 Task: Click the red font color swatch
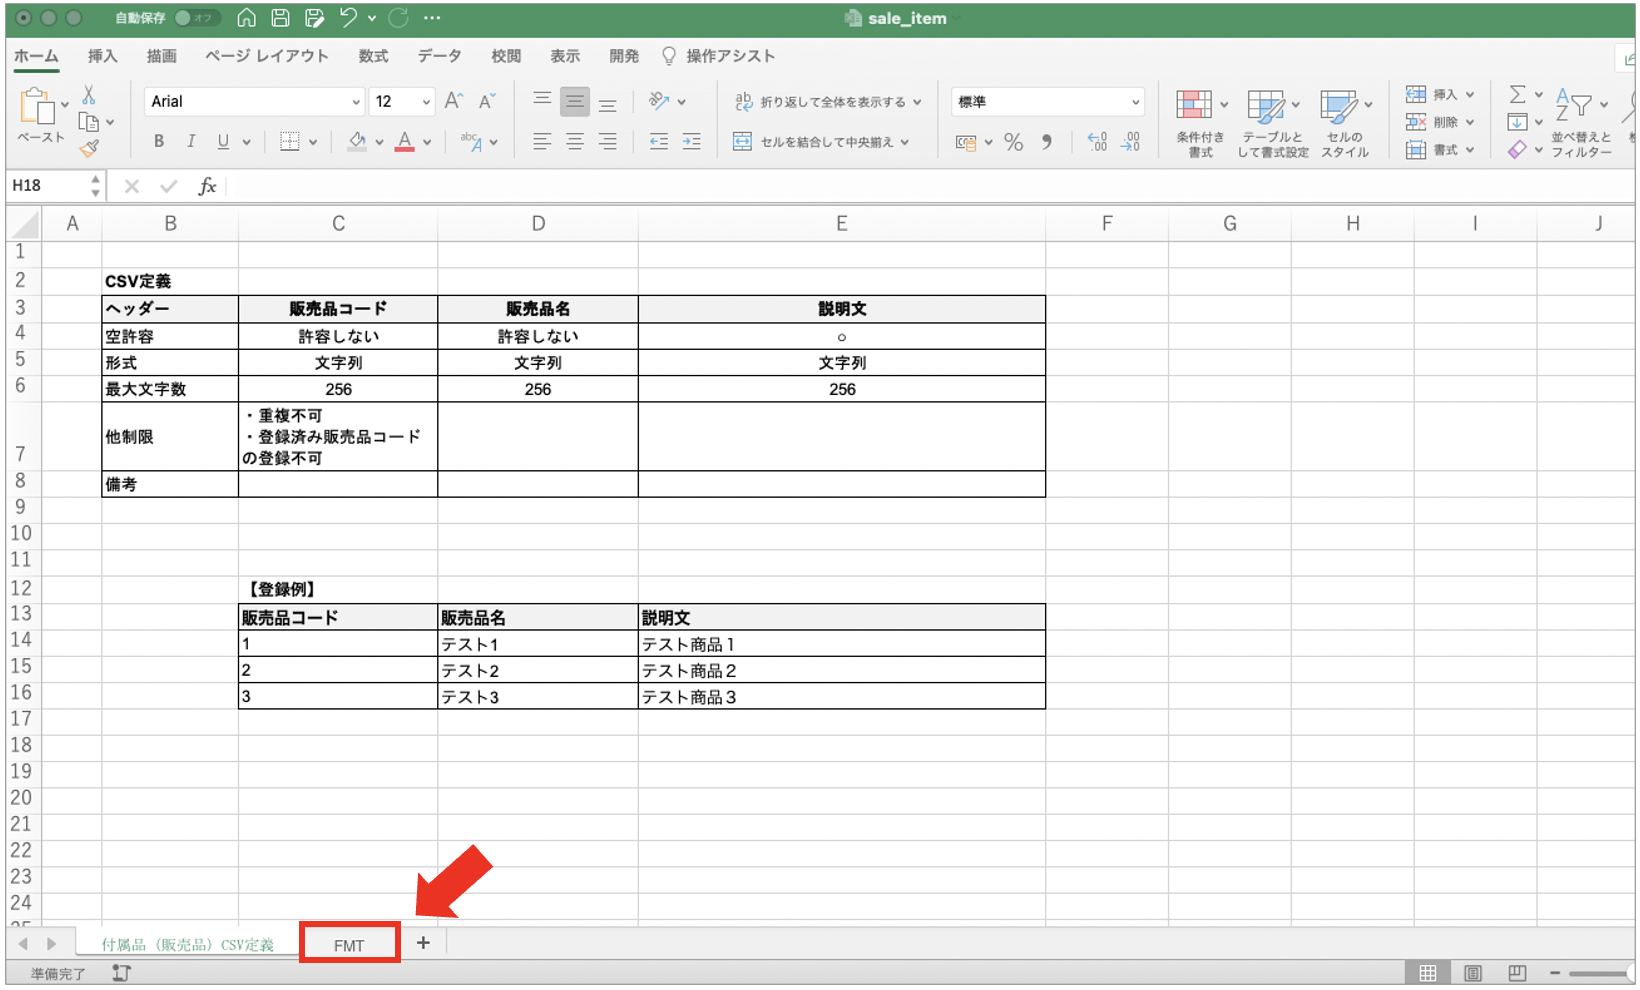pyautogui.click(x=404, y=142)
